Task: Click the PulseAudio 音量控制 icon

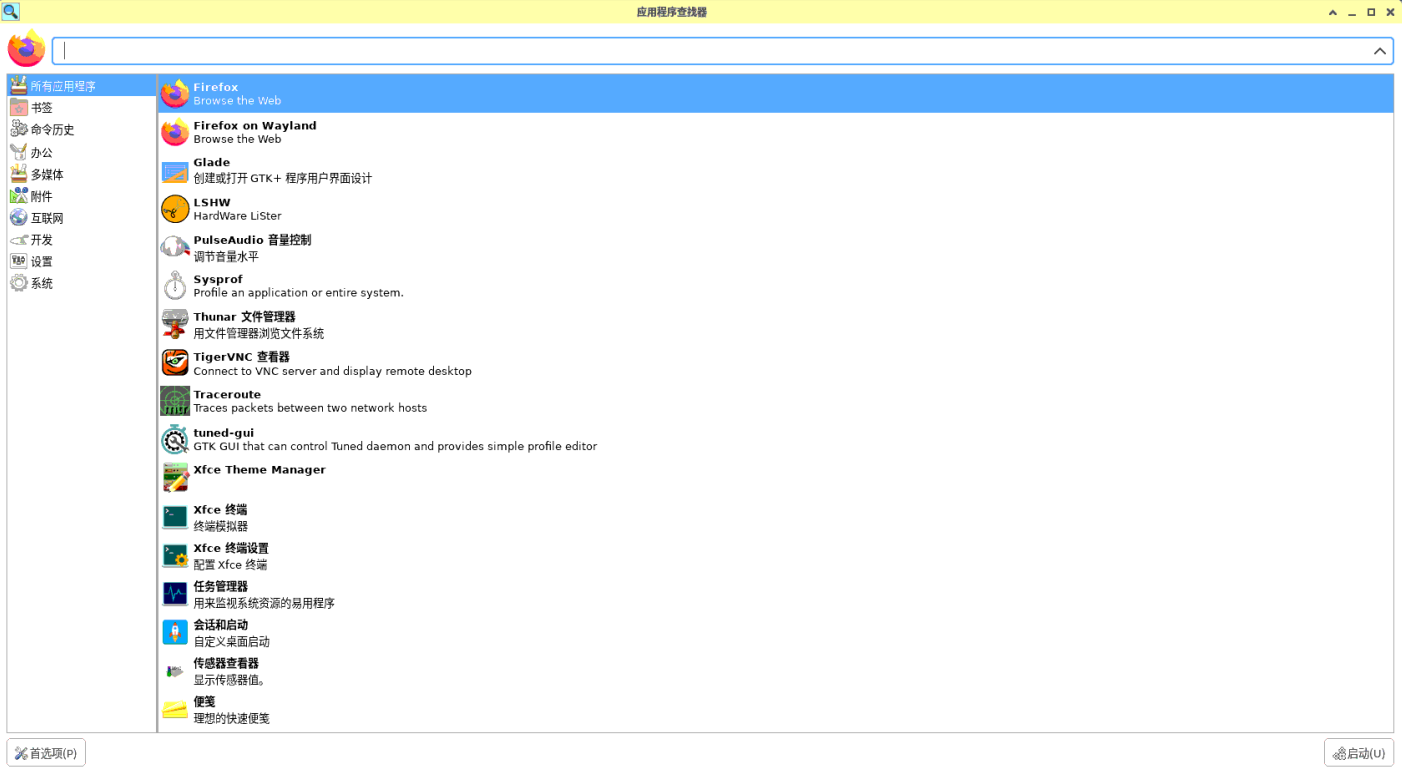Action: pyautogui.click(x=175, y=247)
